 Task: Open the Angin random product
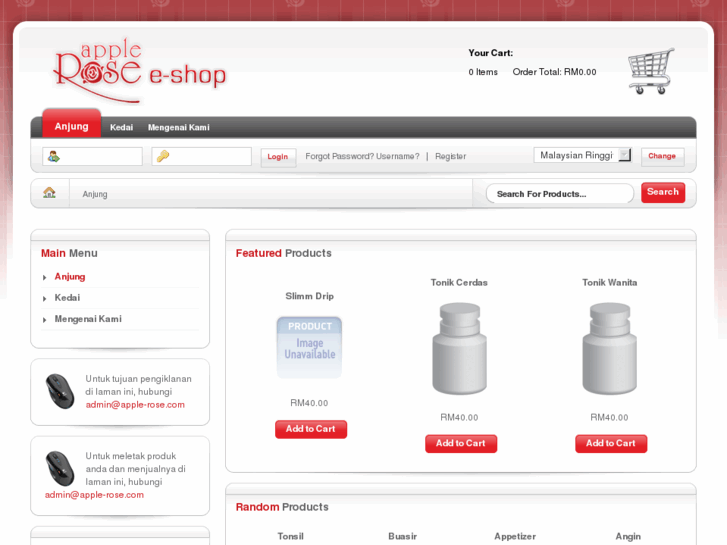tap(628, 536)
